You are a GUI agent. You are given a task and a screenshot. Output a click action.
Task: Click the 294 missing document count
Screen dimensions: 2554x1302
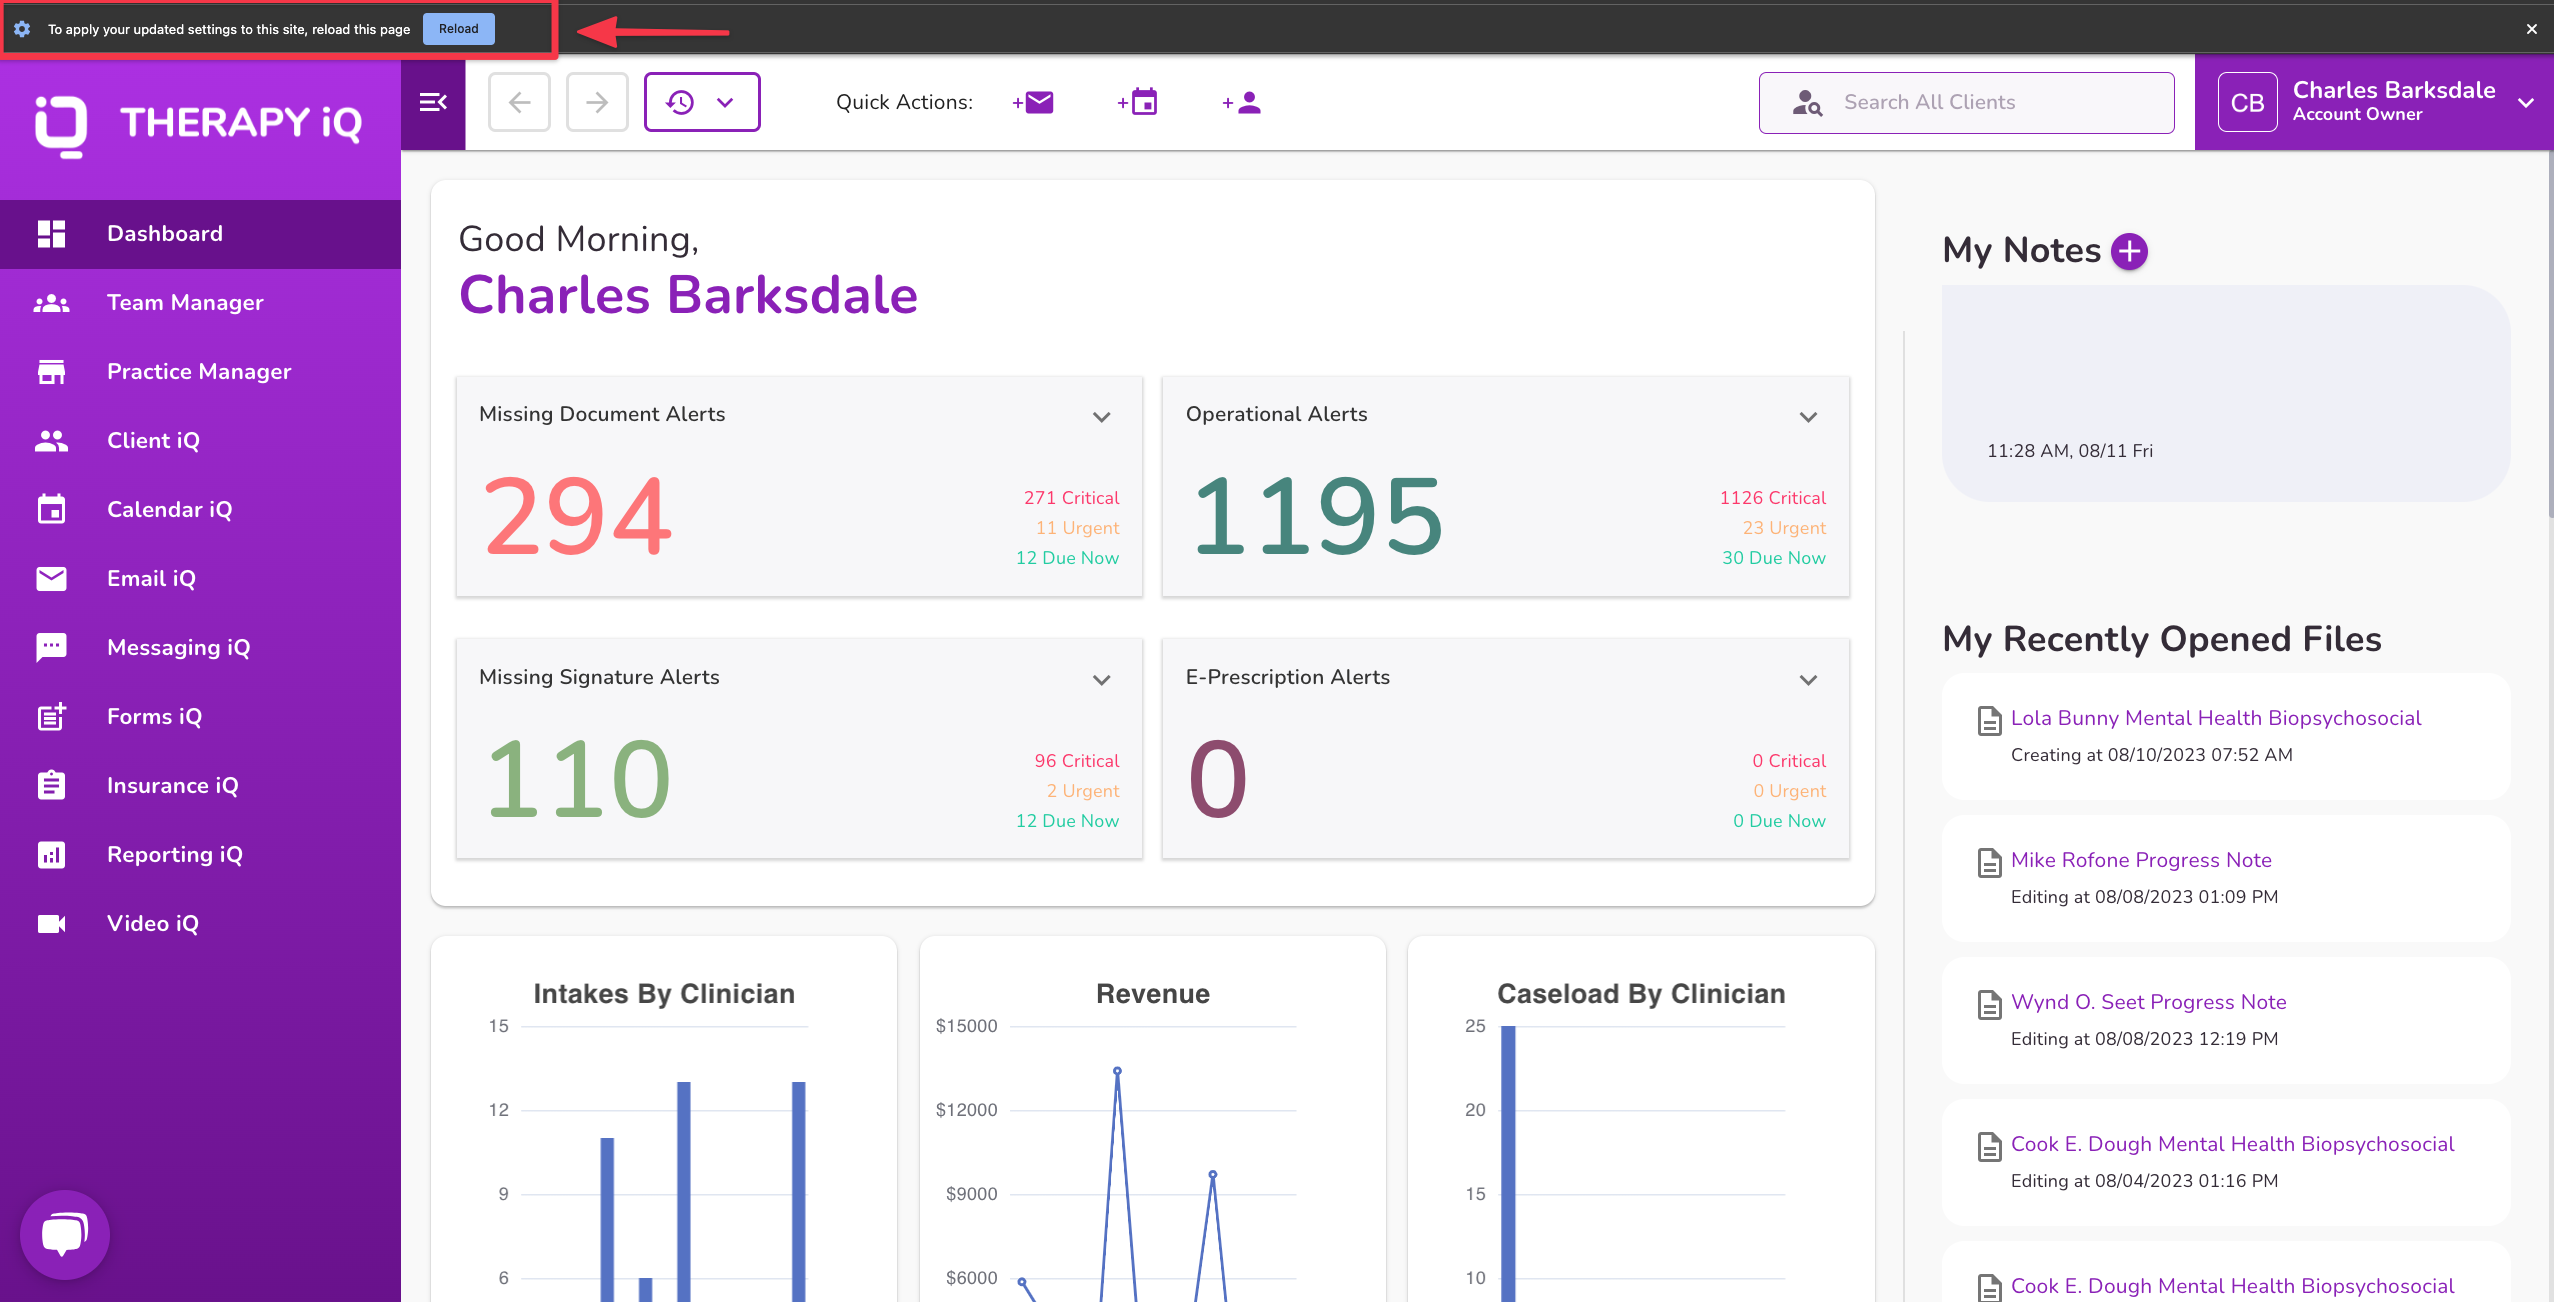578,516
